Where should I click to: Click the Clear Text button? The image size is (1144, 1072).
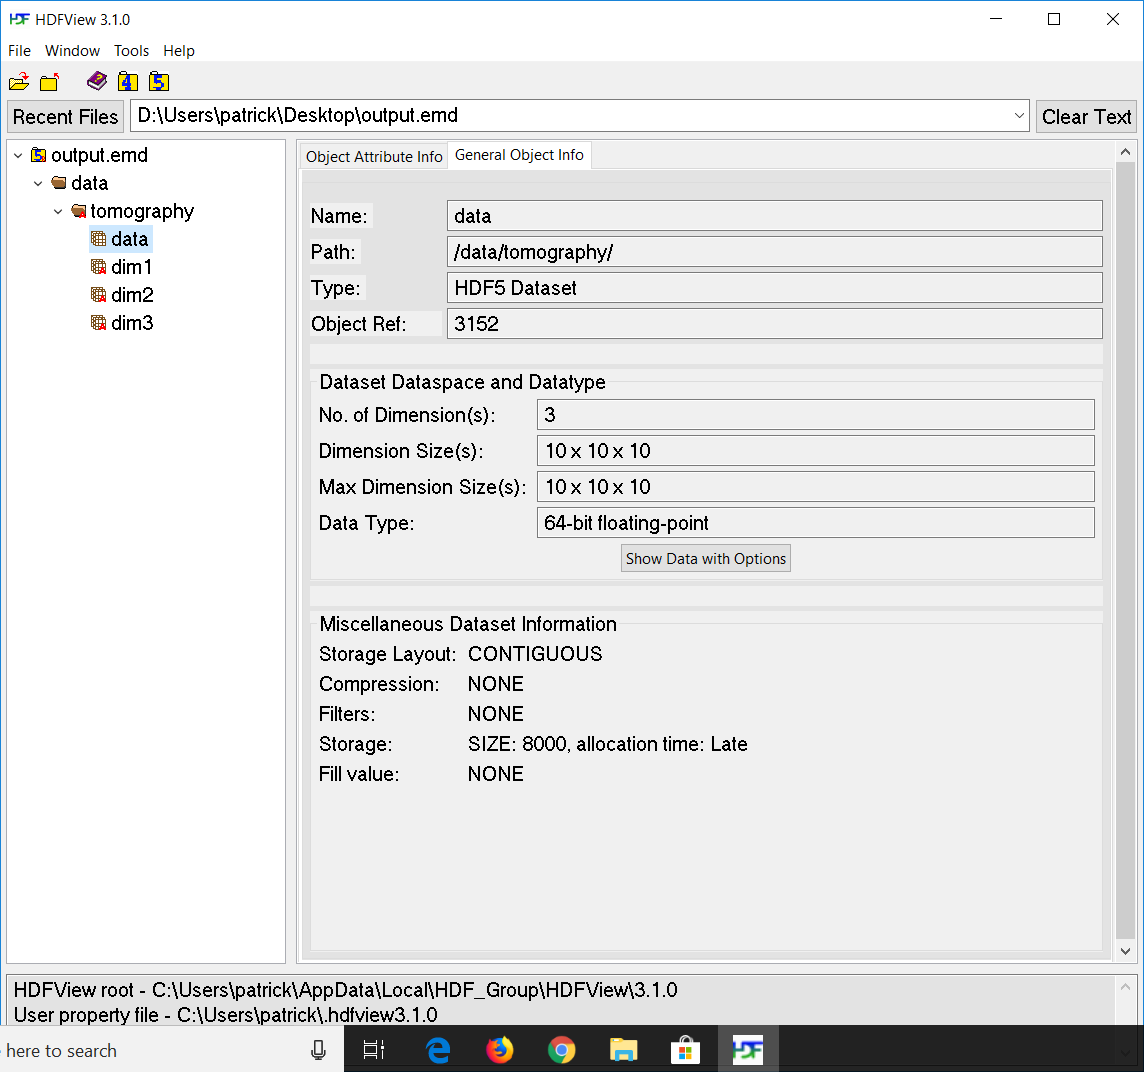1086,116
